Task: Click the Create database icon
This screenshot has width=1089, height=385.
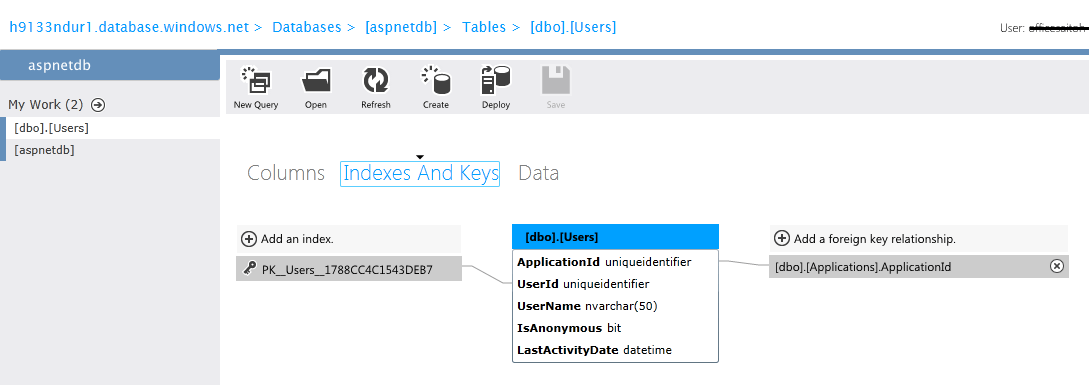Action: click(x=435, y=81)
